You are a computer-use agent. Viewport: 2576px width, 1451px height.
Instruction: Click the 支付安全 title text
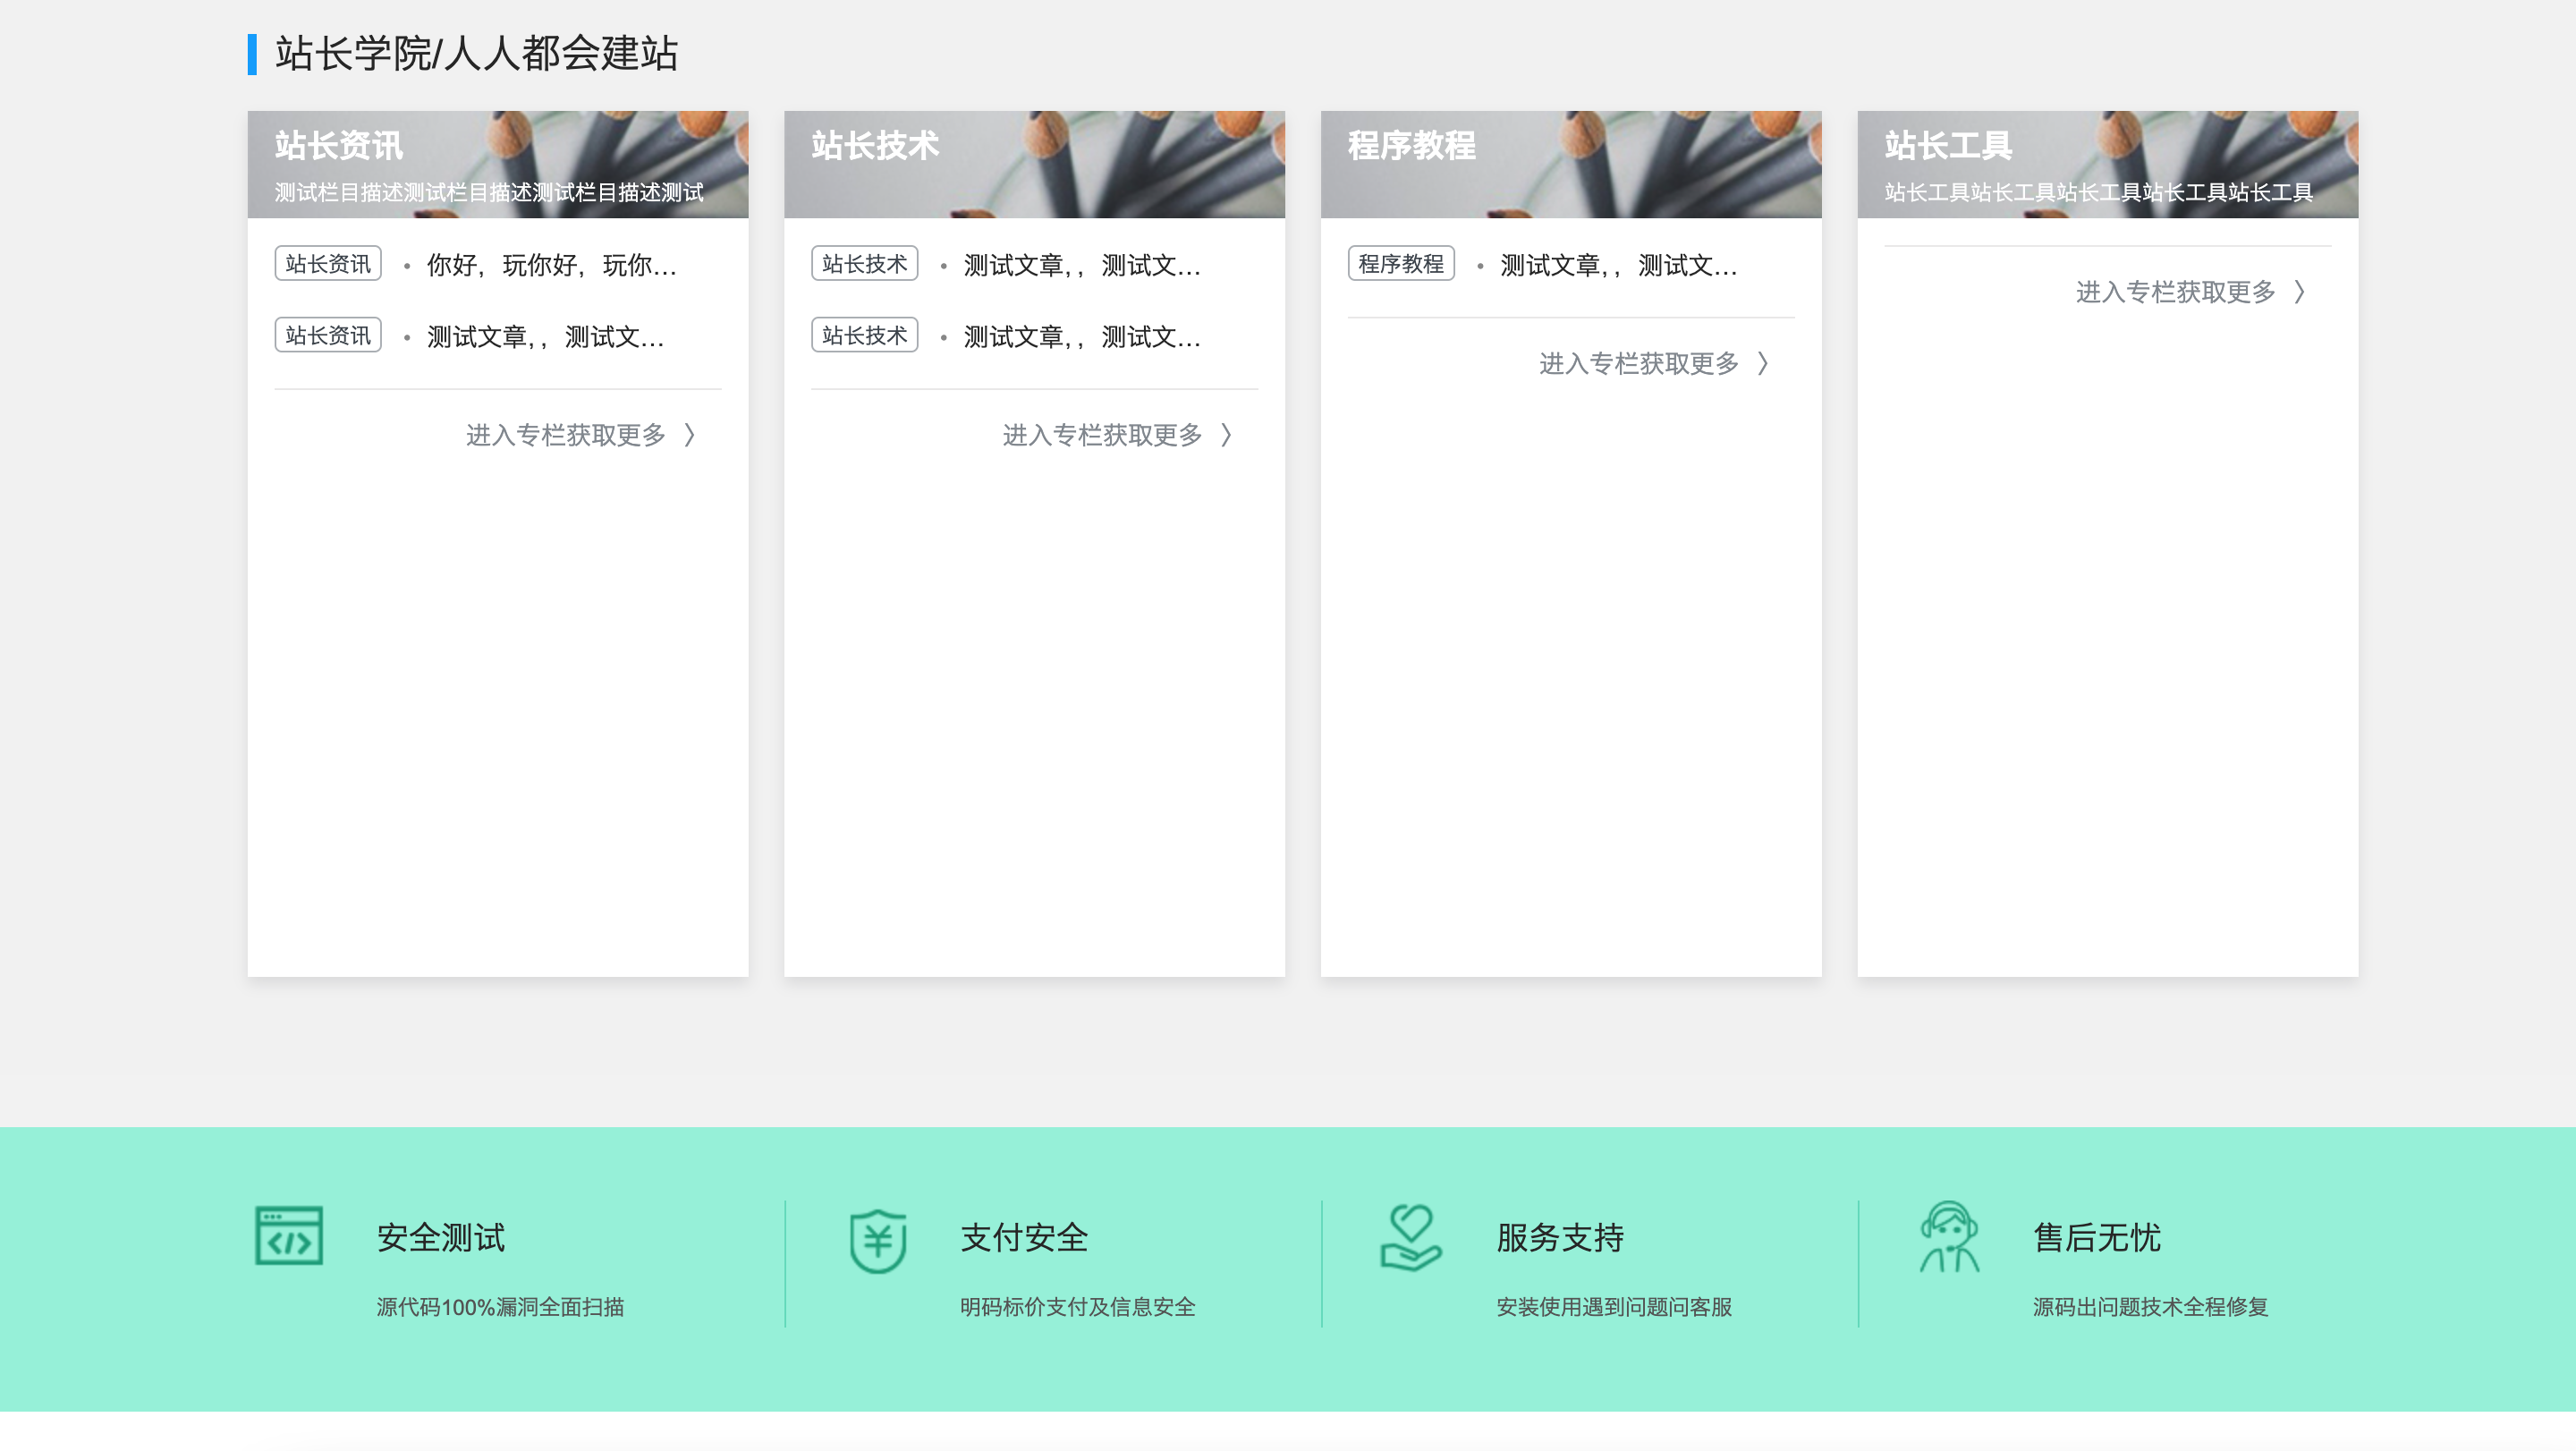(x=1024, y=1238)
